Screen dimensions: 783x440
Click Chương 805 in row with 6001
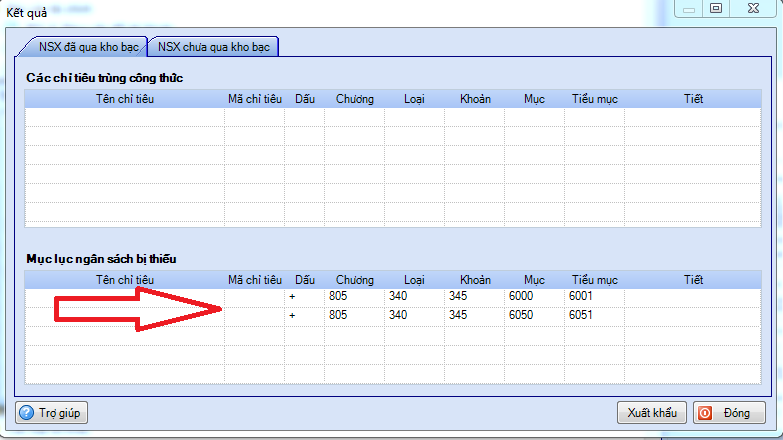(355, 297)
